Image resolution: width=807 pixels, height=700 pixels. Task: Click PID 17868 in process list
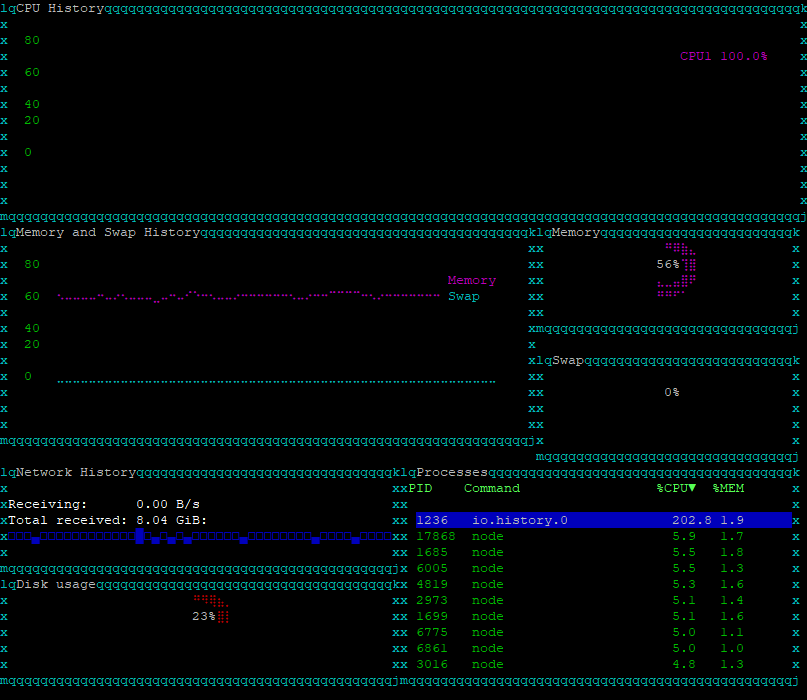pos(435,536)
